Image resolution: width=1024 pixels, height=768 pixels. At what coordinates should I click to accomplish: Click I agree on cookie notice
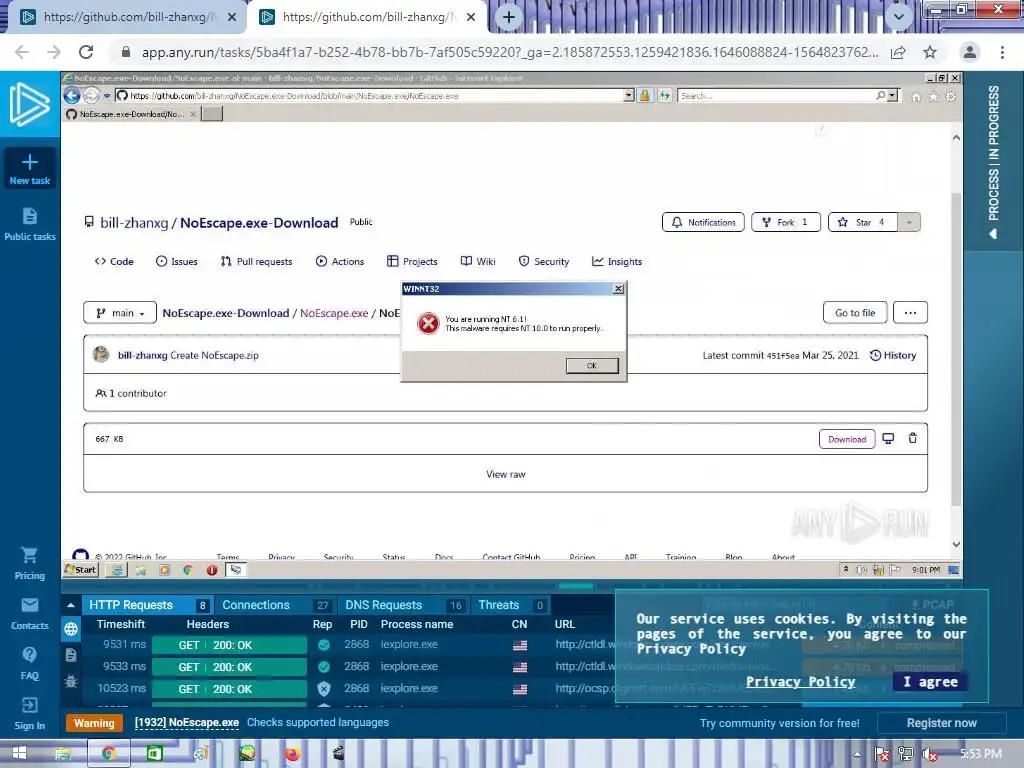click(930, 682)
